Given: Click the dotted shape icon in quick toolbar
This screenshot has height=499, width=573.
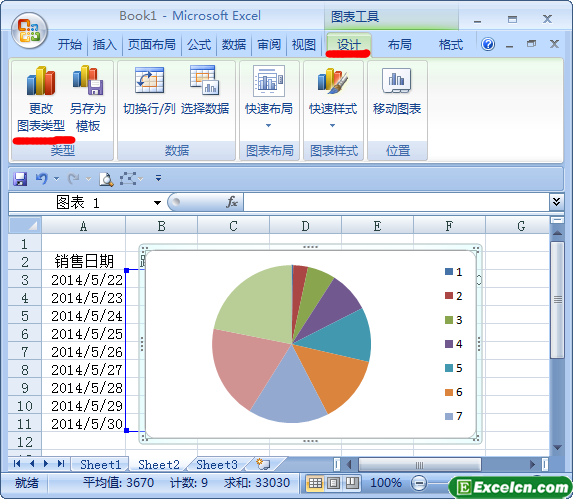Looking at the screenshot, I should (128, 179).
